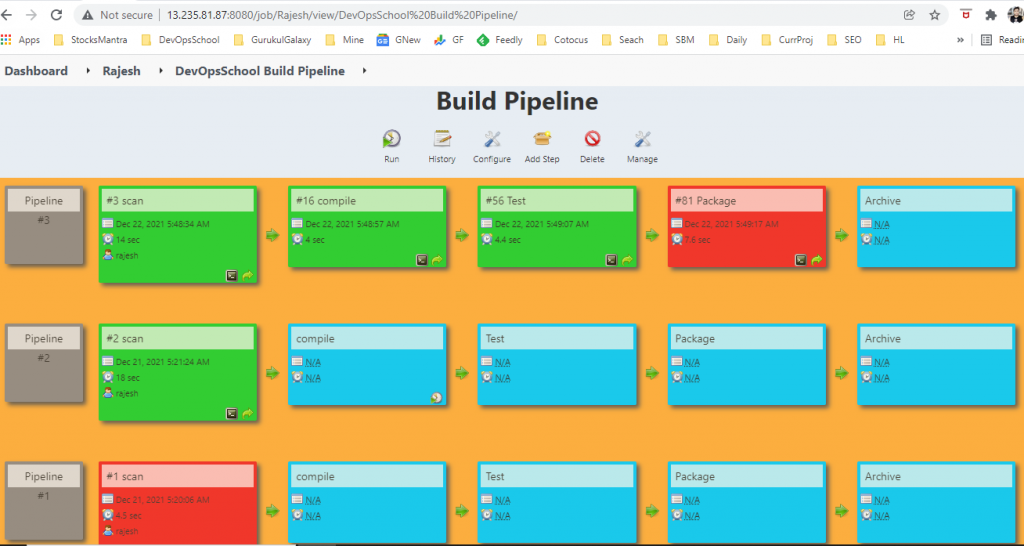Trigger the compile step in pipeline #2
Image resolution: width=1024 pixels, height=546 pixels.
437,397
